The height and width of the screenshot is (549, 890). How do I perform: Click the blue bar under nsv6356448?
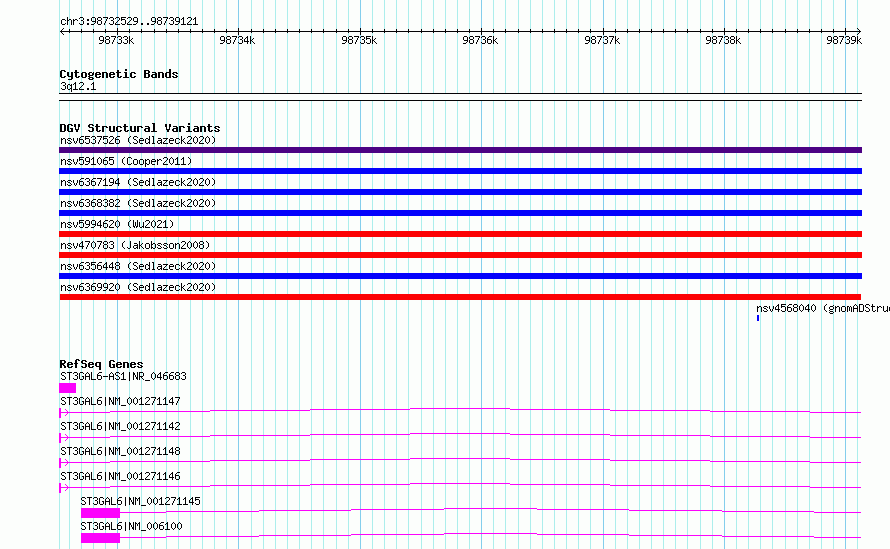click(460, 276)
